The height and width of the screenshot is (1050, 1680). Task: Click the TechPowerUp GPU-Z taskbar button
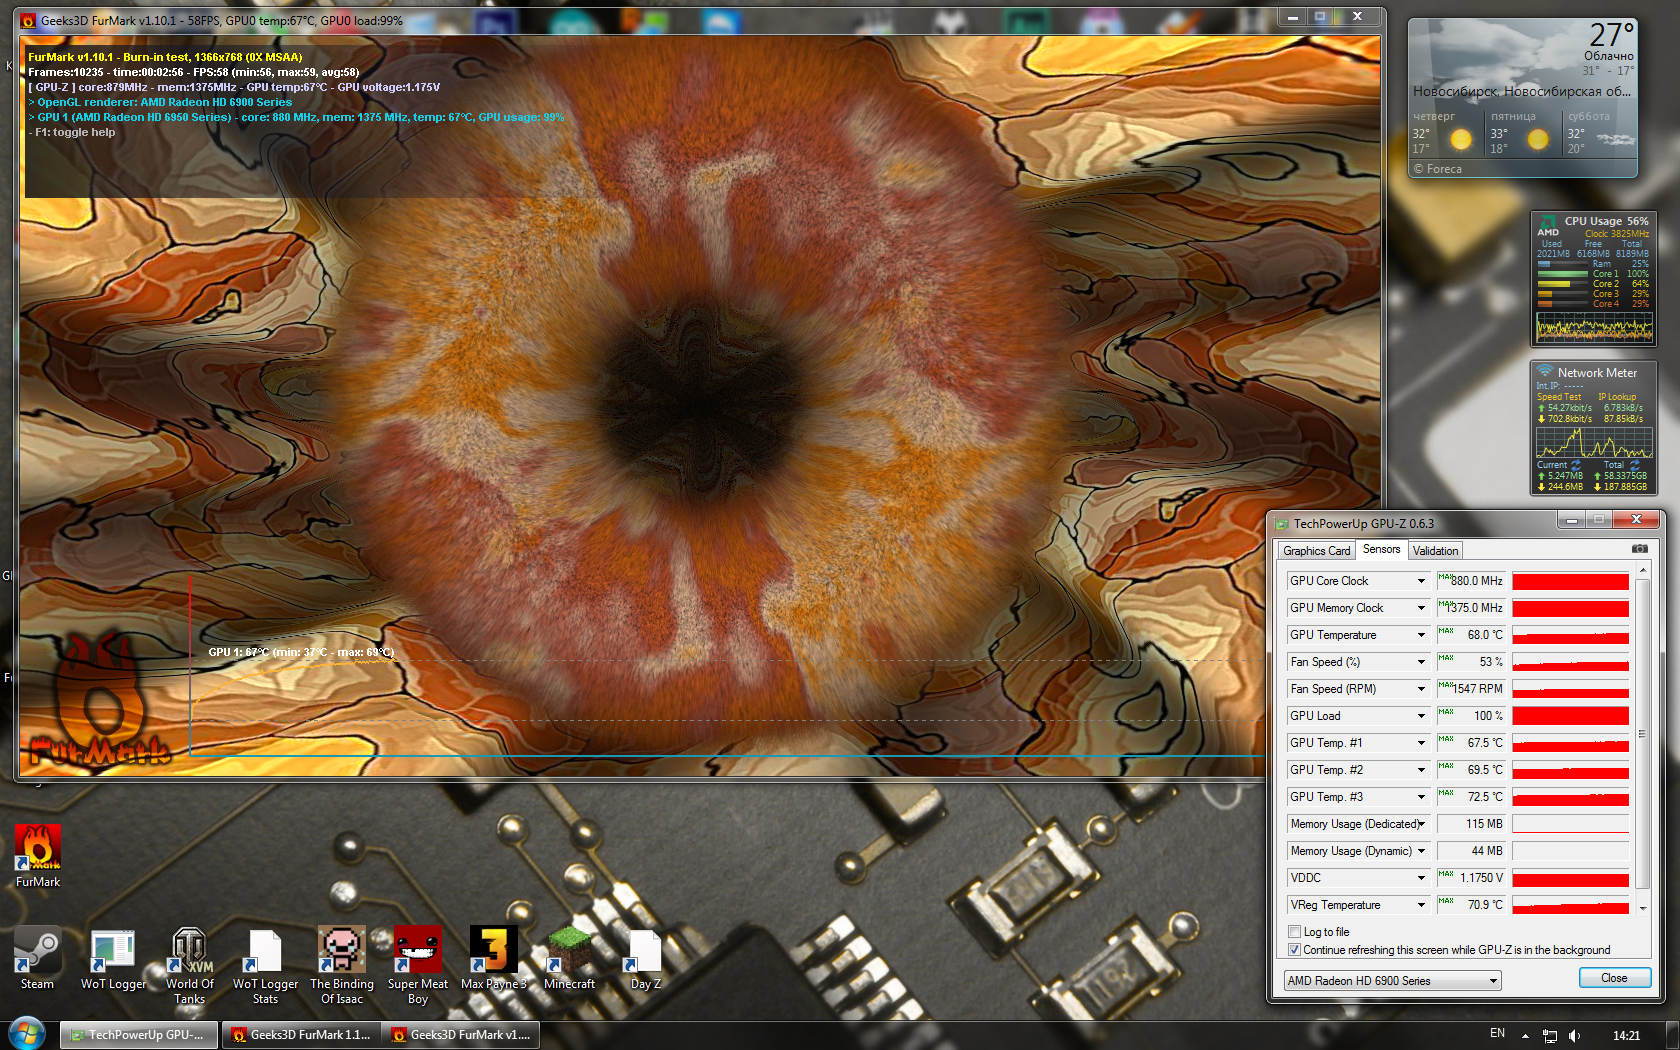[138, 1035]
